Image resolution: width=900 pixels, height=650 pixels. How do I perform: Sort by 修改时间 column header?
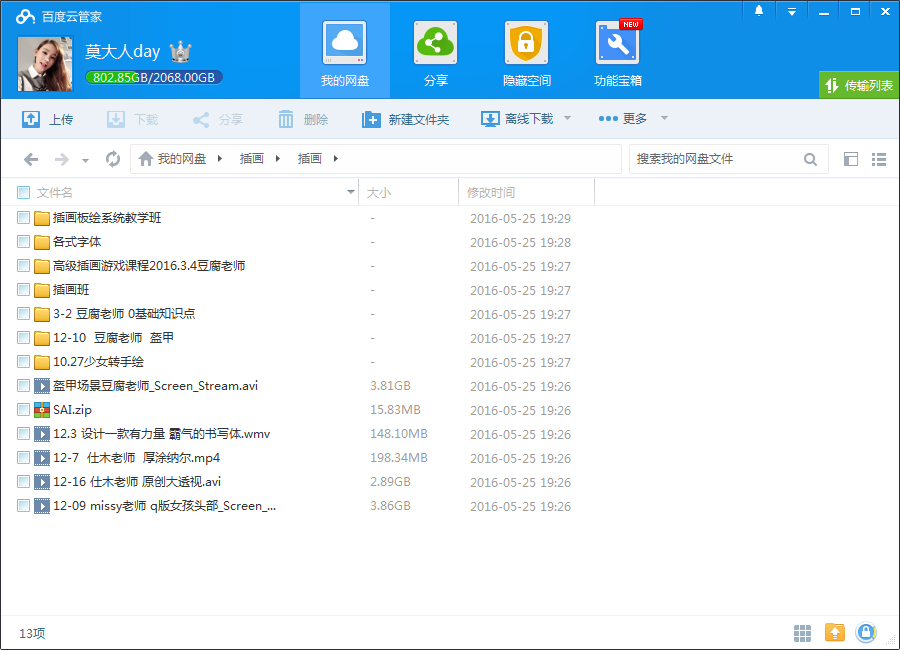[x=491, y=192]
